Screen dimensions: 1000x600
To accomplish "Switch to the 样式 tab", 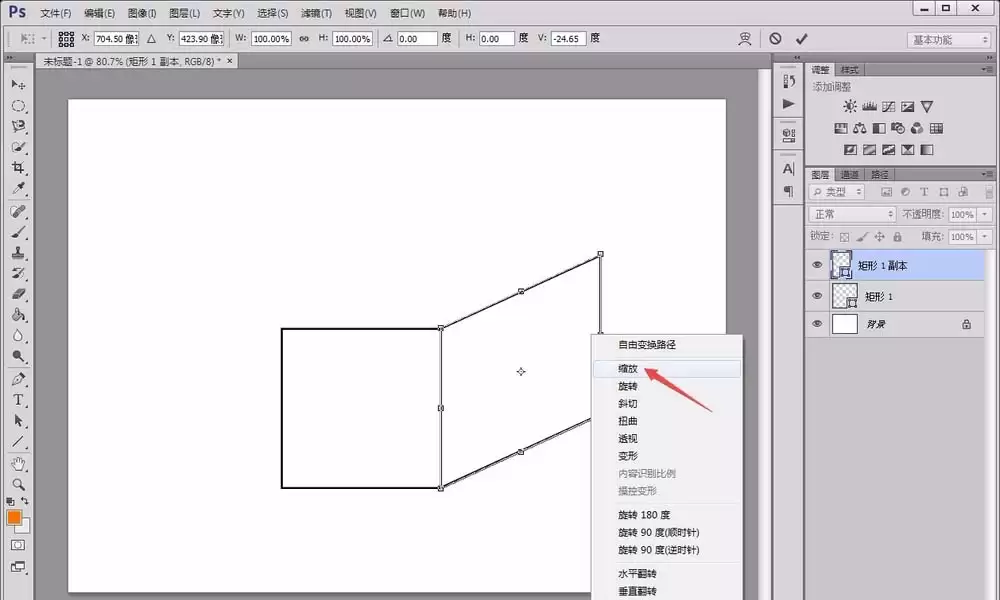I will pos(849,70).
